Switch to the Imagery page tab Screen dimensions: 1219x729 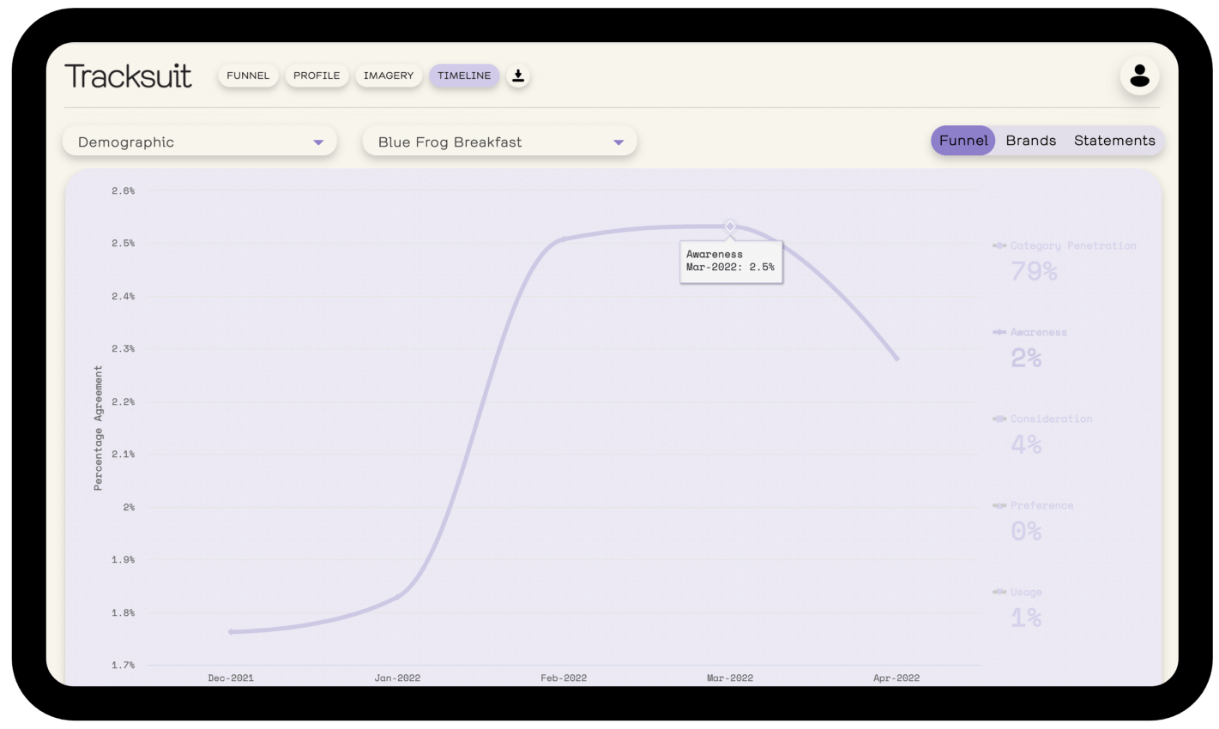(389, 76)
